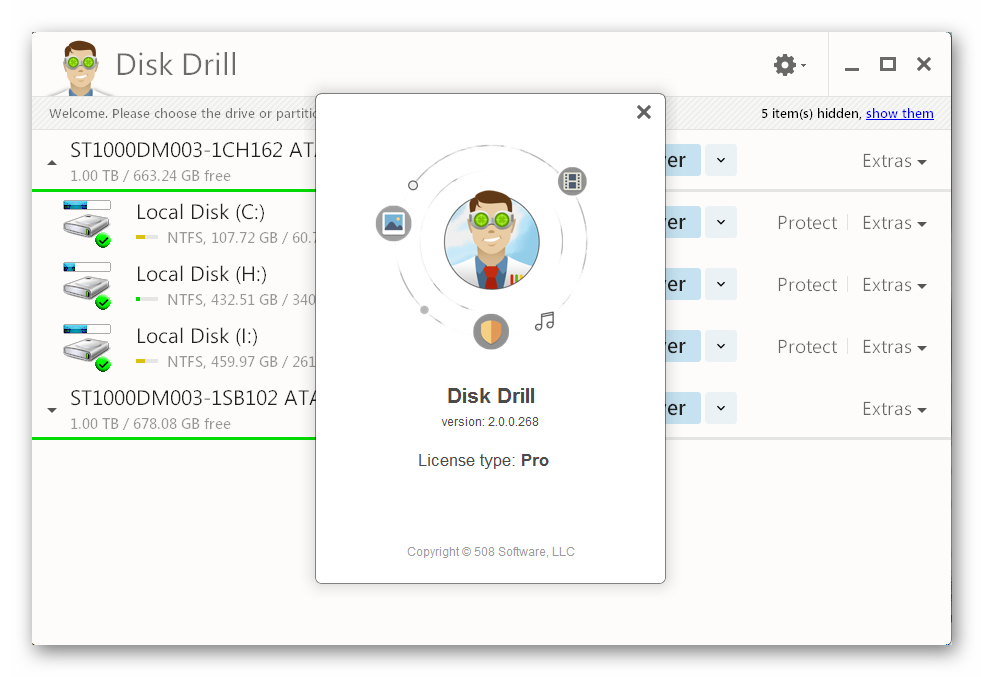
Task: Click '1.00 TB / 663.24 GB free' text
Action: pos(150,176)
